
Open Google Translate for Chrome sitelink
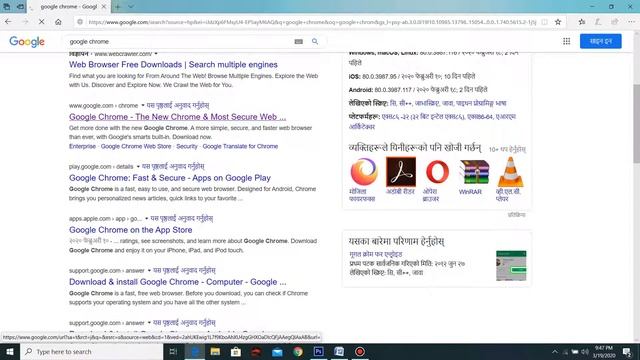(x=240, y=146)
